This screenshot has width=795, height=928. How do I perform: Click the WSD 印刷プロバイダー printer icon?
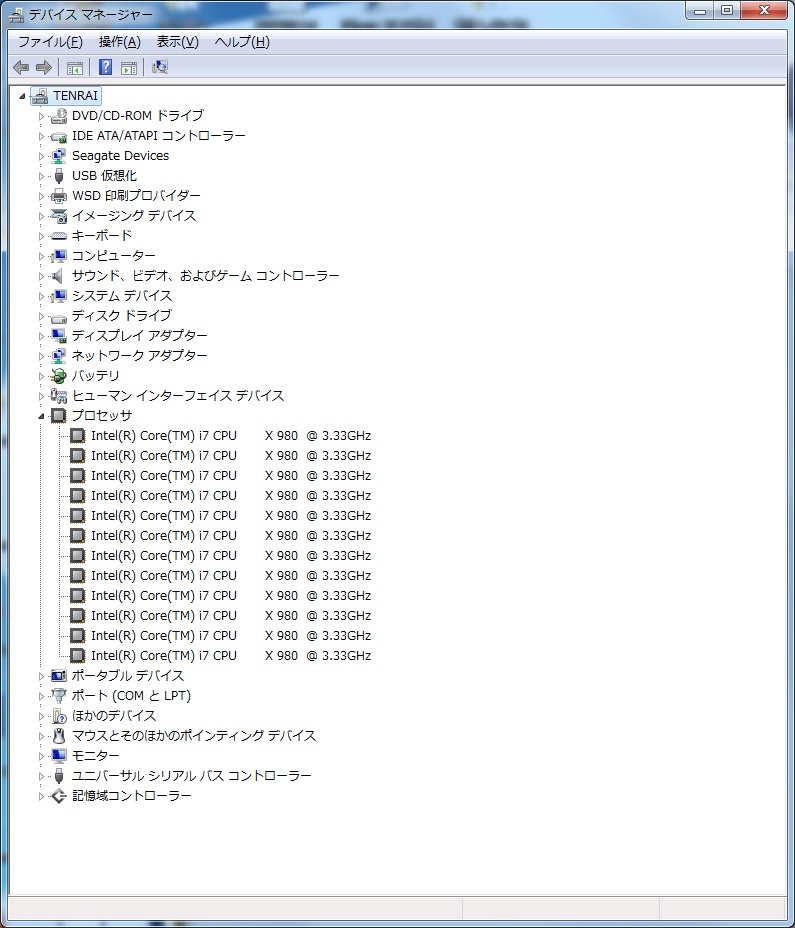pos(59,196)
